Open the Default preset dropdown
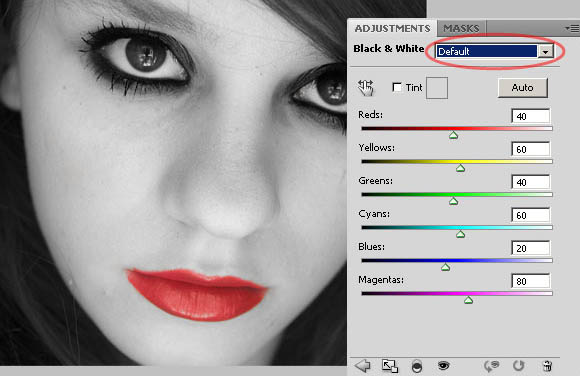The width and height of the screenshot is (580, 376). tap(495, 51)
